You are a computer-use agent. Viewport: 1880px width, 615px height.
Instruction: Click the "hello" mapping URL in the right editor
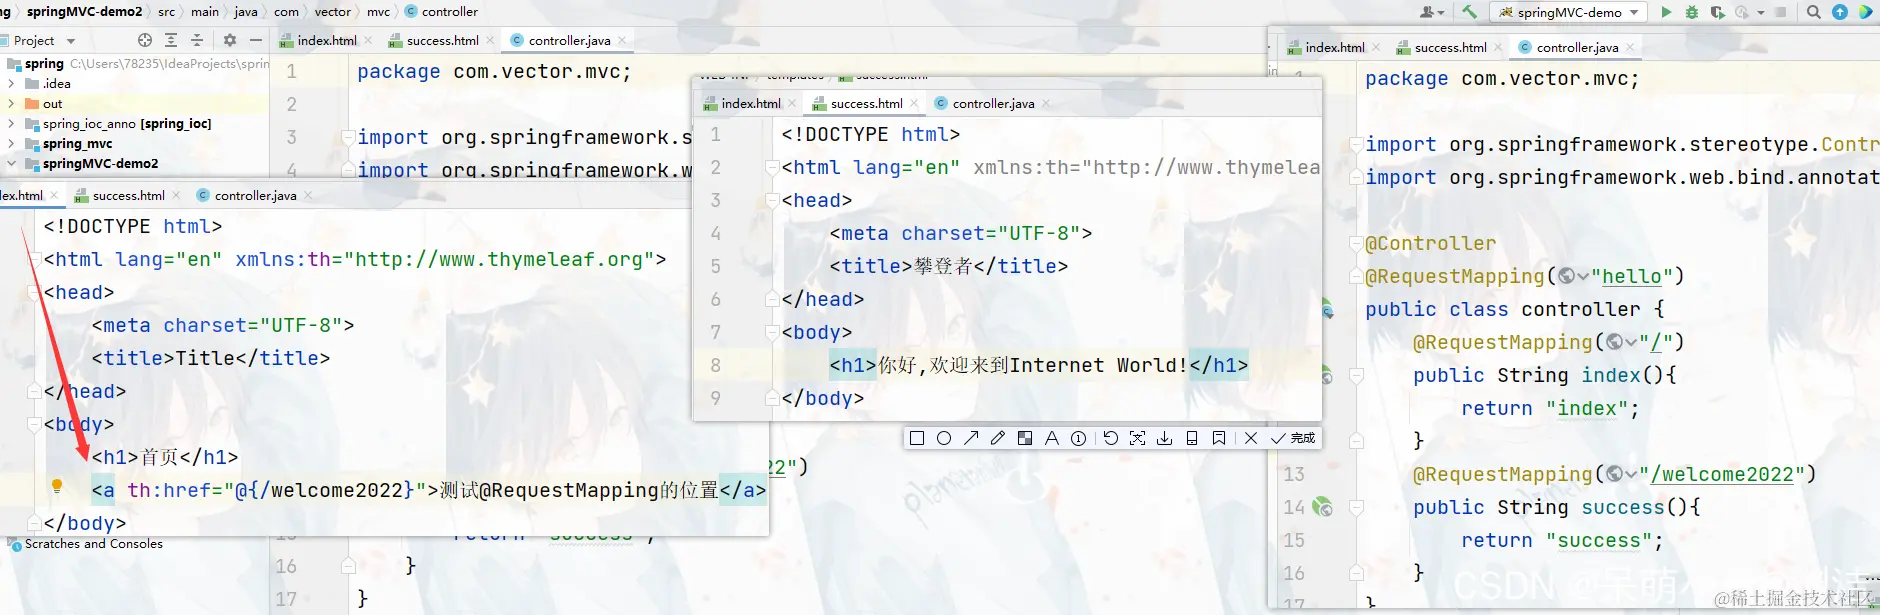(1632, 277)
